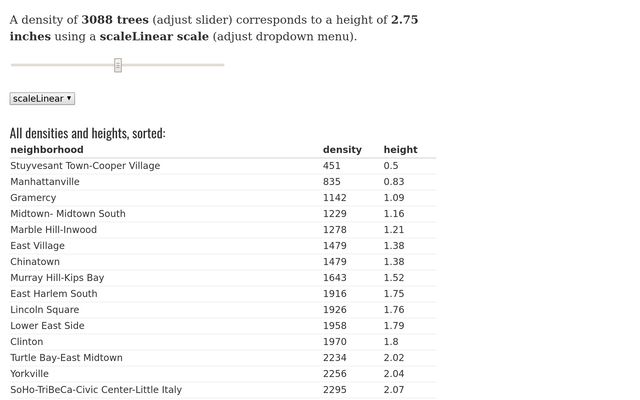Select the Stuyvesant Town-Cooper Village row

point(223,166)
